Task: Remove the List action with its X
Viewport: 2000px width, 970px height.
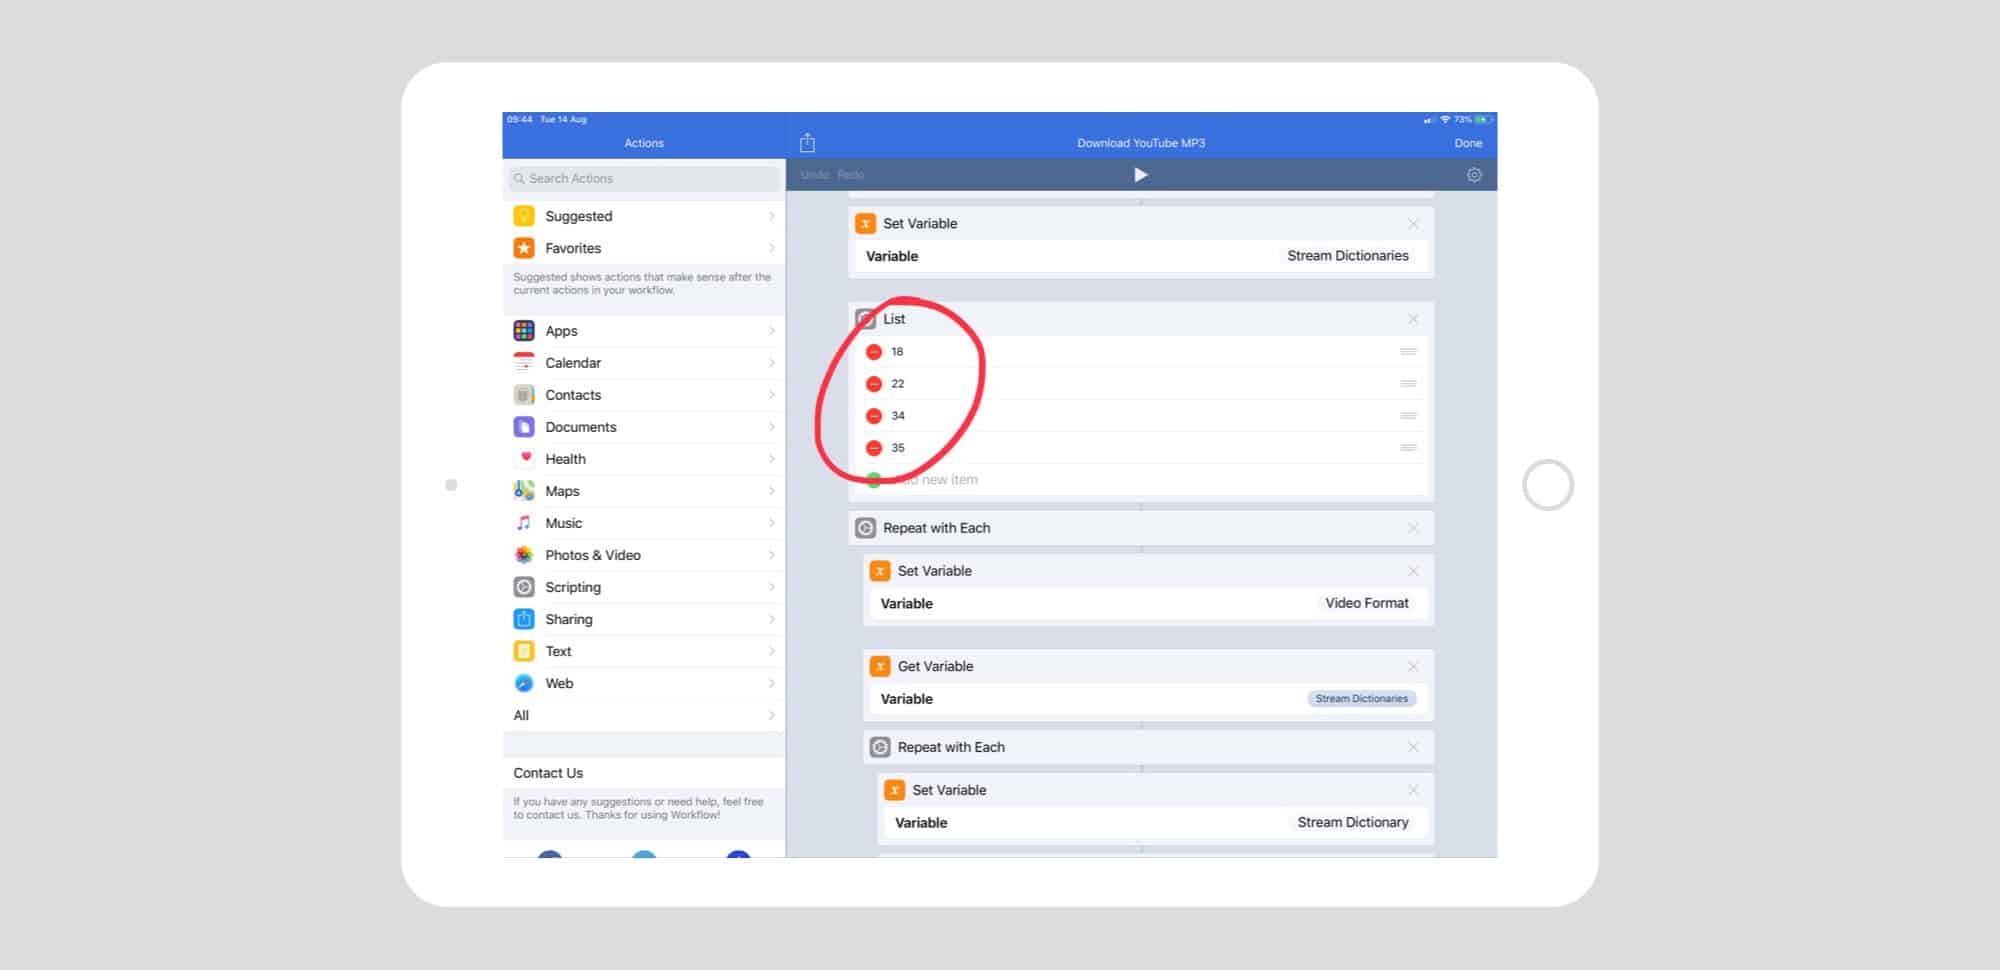Action: tap(1413, 319)
